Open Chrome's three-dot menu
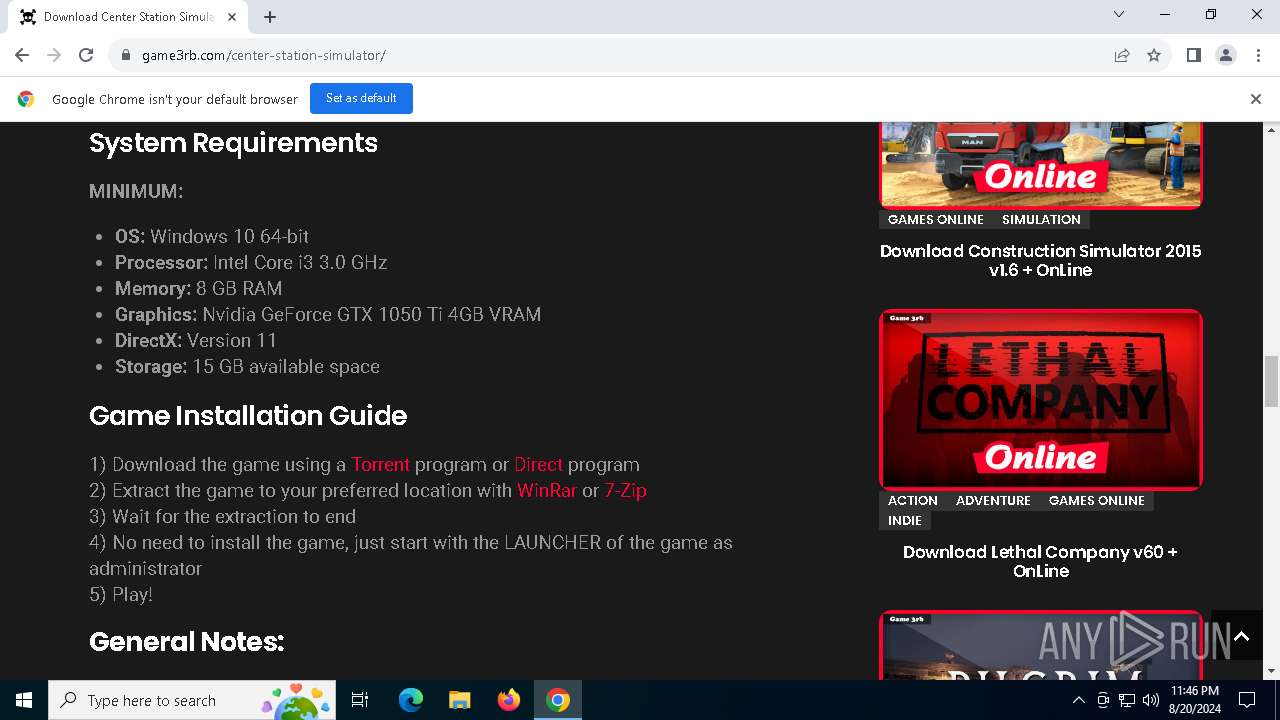 1257,55
